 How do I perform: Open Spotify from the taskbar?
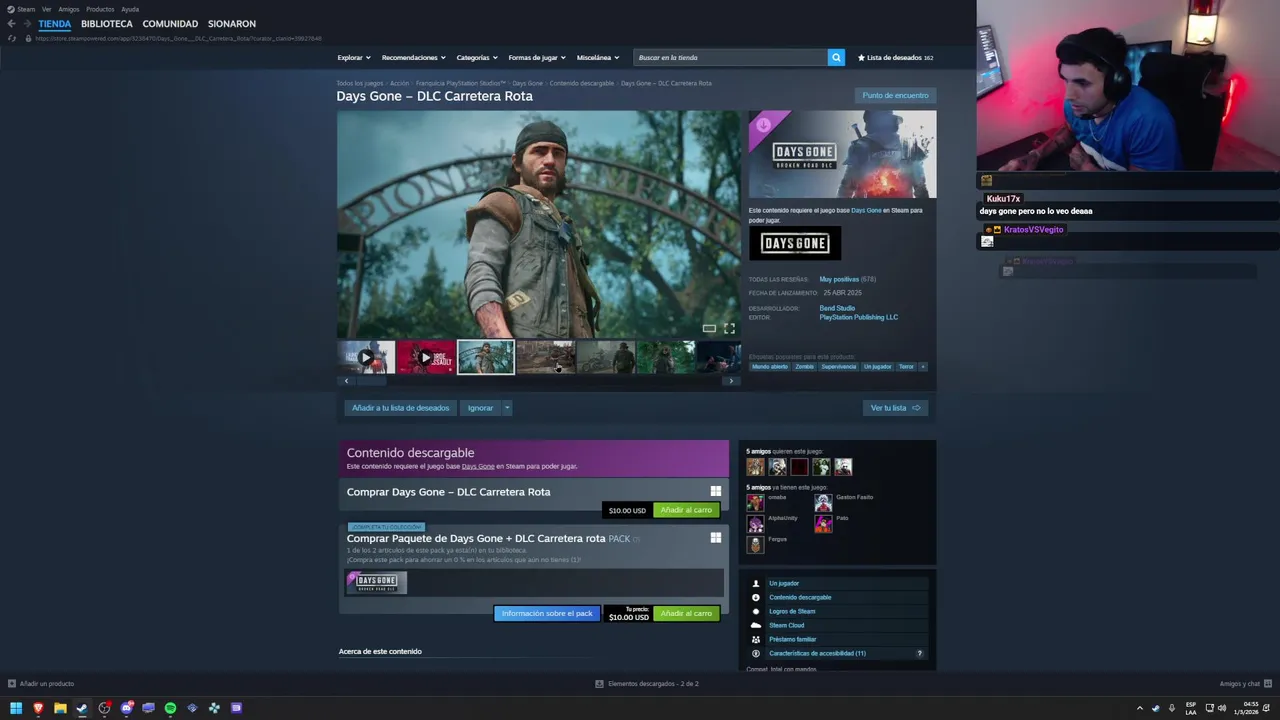(x=170, y=708)
